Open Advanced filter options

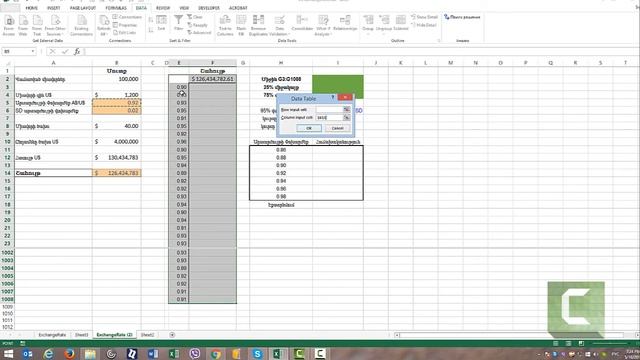coord(199,33)
